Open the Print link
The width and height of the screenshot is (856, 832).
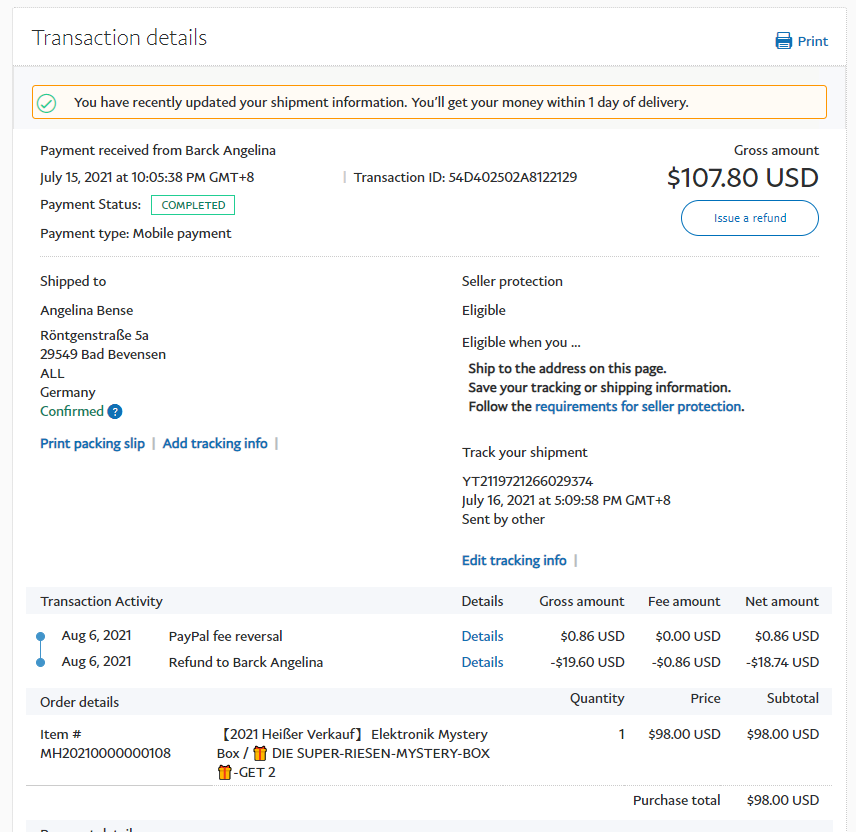coord(812,41)
